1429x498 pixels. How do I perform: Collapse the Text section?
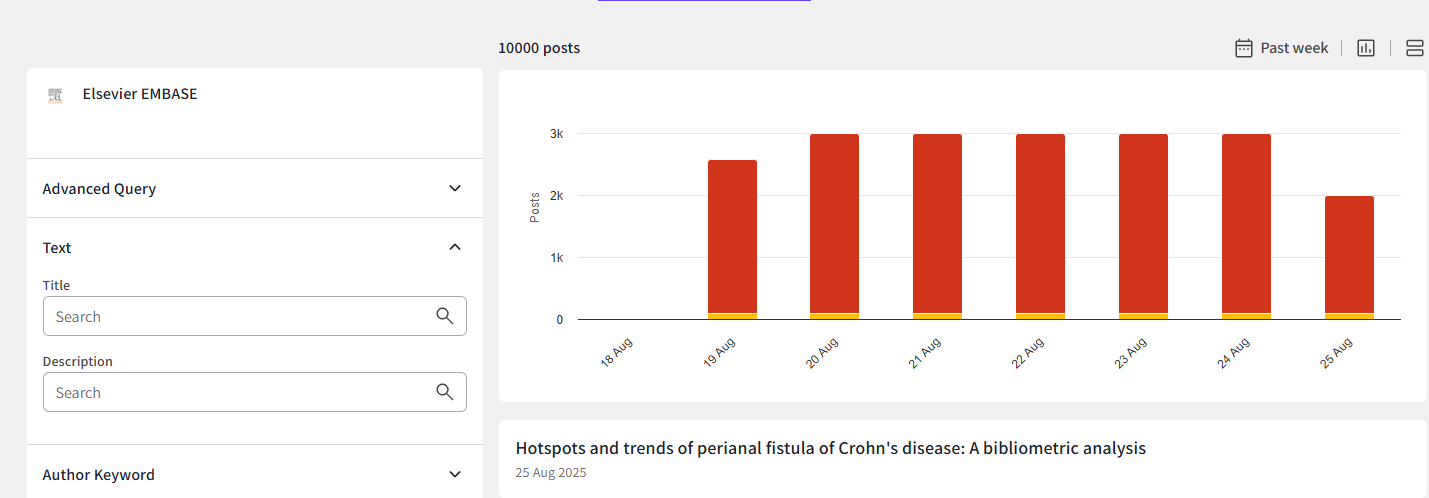tap(455, 247)
